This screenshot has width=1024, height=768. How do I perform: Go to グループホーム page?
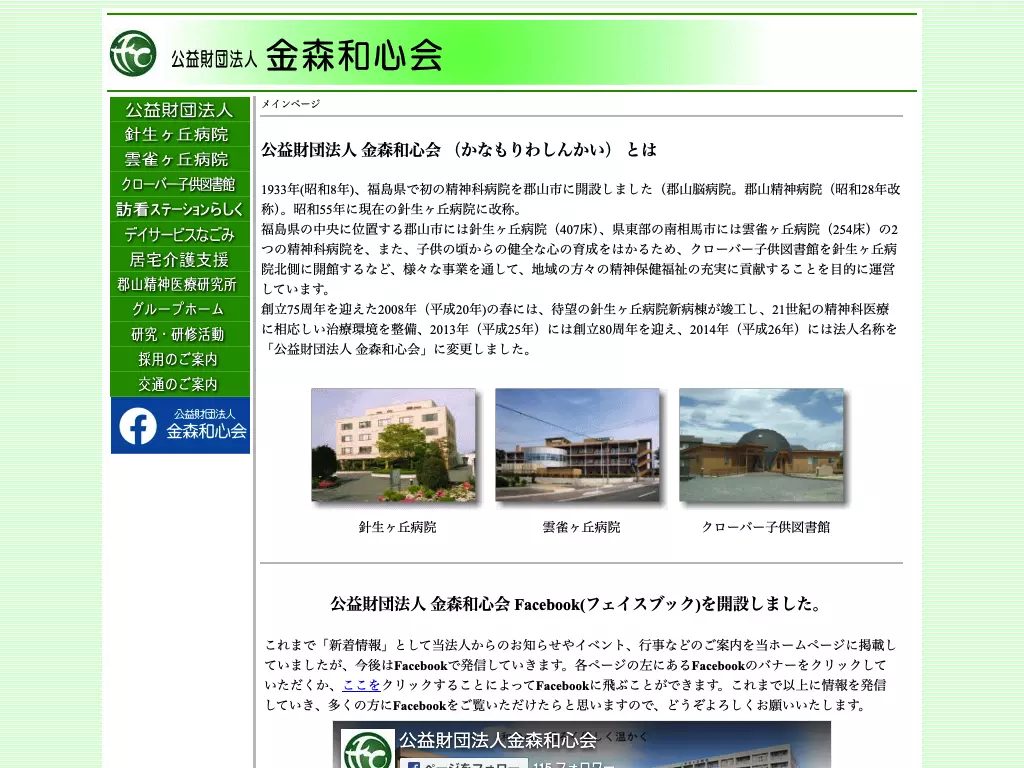point(180,309)
